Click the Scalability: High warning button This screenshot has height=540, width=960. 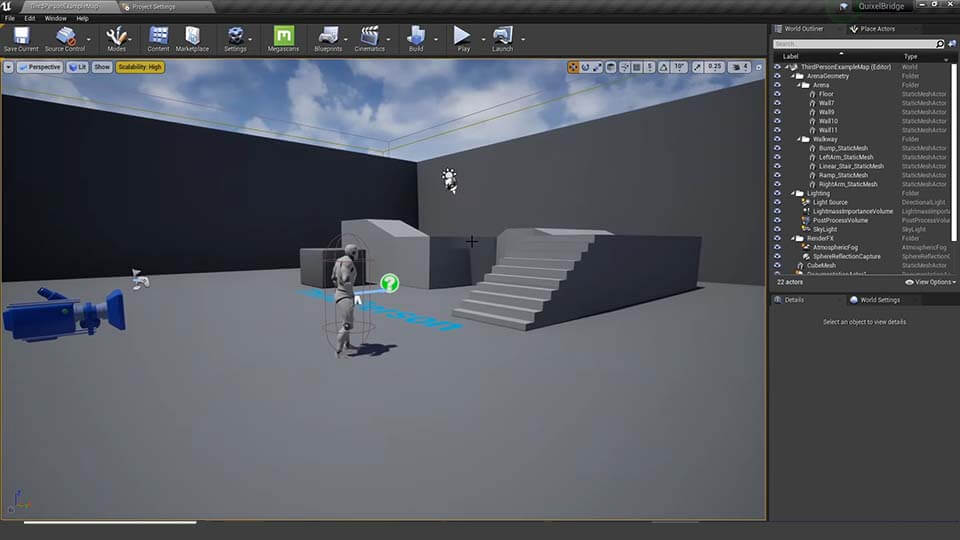[x=140, y=67]
